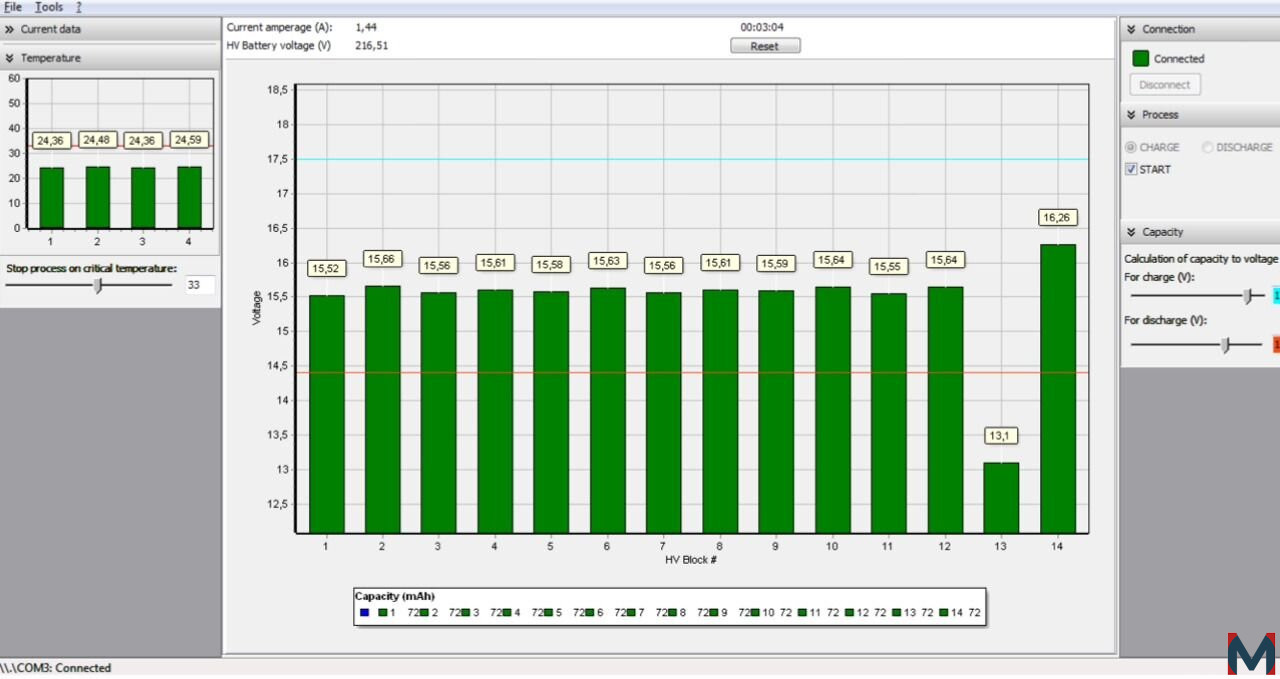Click the legend swatch for block 8
Viewport: 1280px width, 679px height.
(x=673, y=612)
